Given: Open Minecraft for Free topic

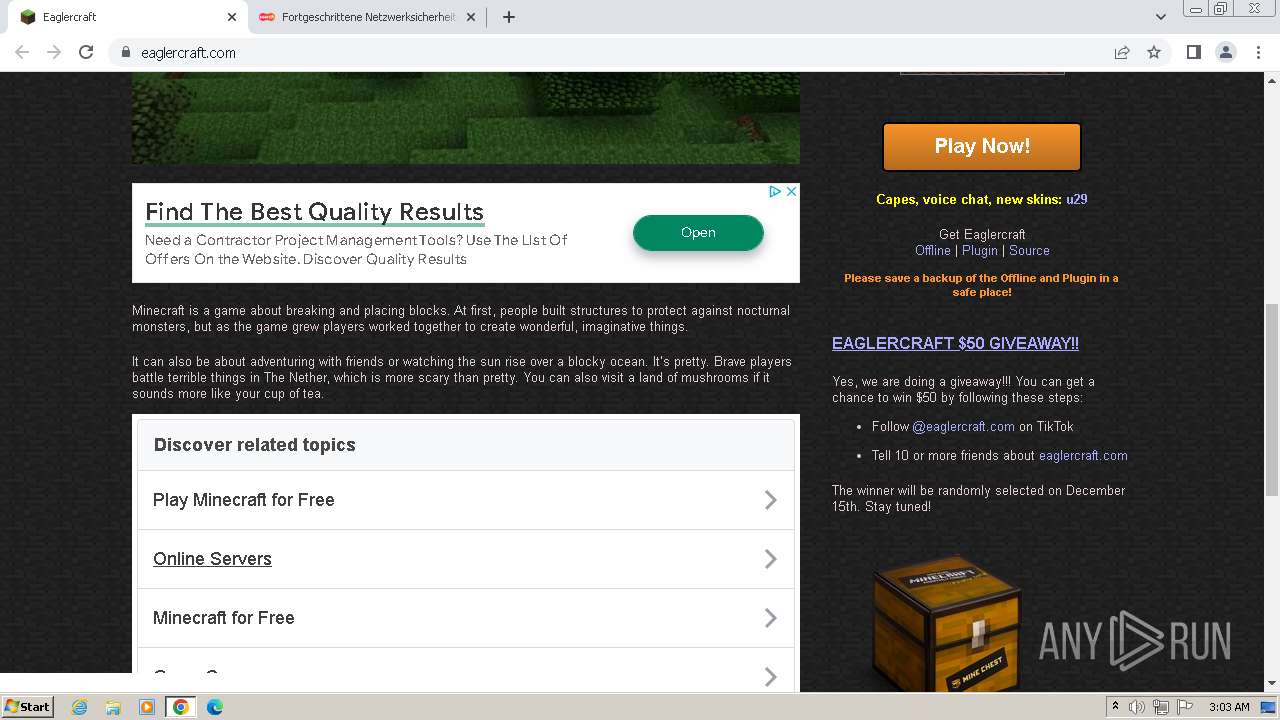Looking at the screenshot, I should [224, 618].
